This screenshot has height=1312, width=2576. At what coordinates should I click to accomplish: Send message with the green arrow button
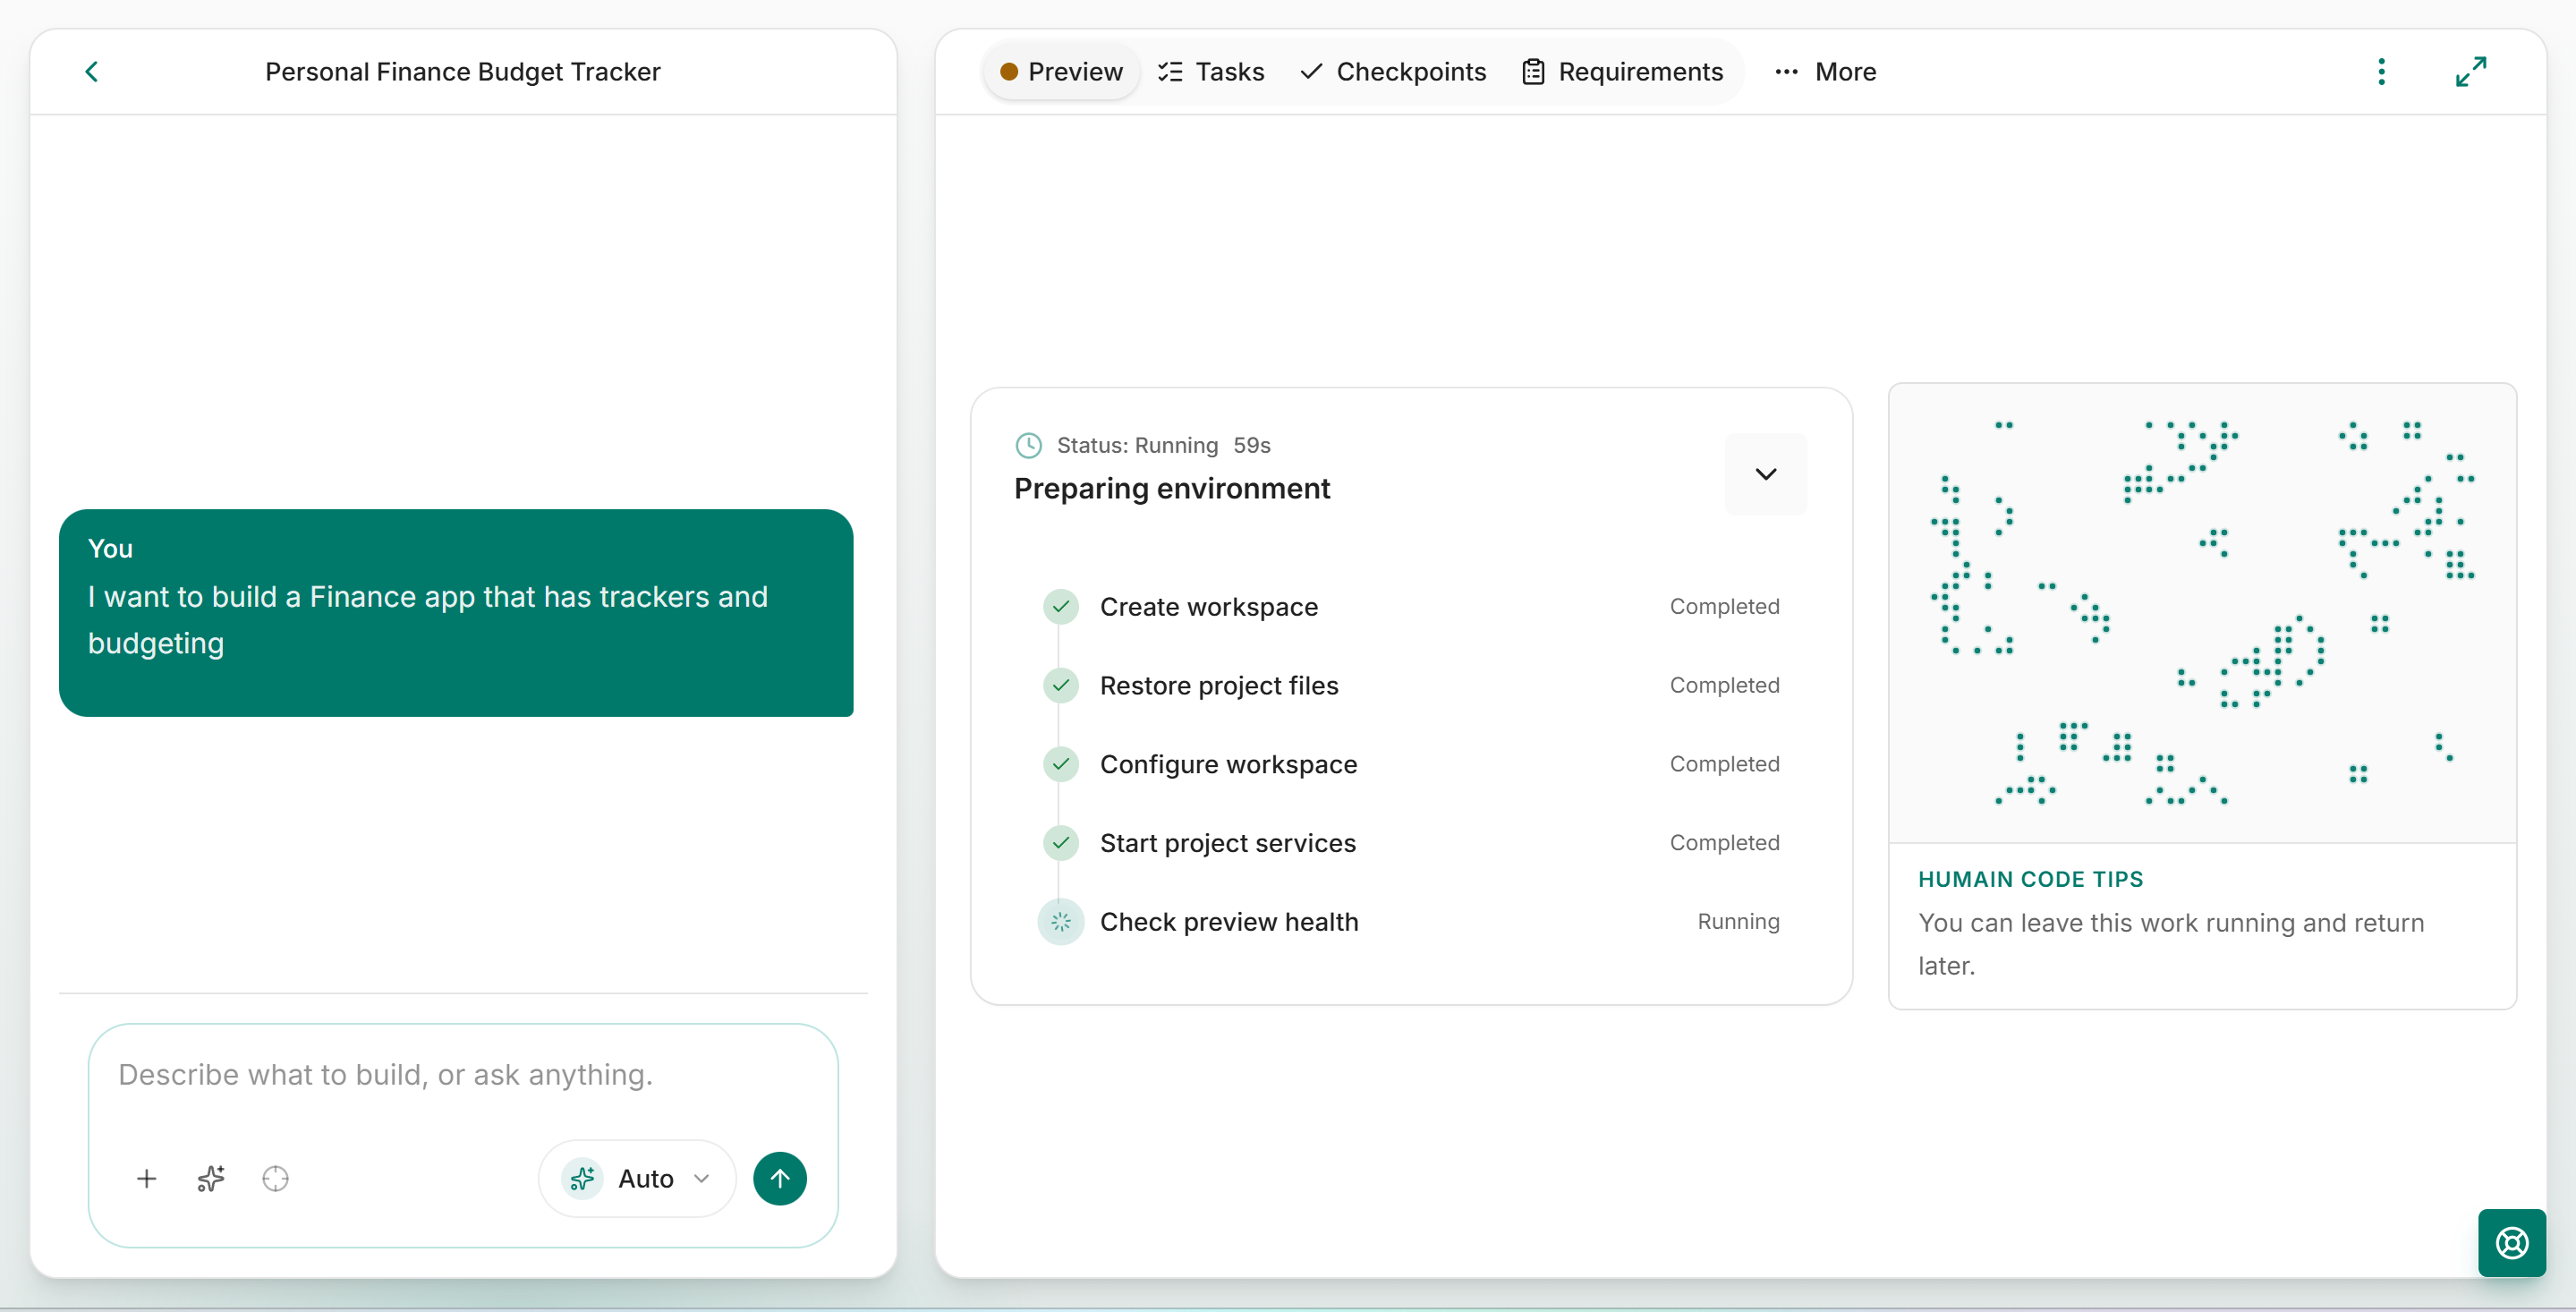click(x=780, y=1179)
